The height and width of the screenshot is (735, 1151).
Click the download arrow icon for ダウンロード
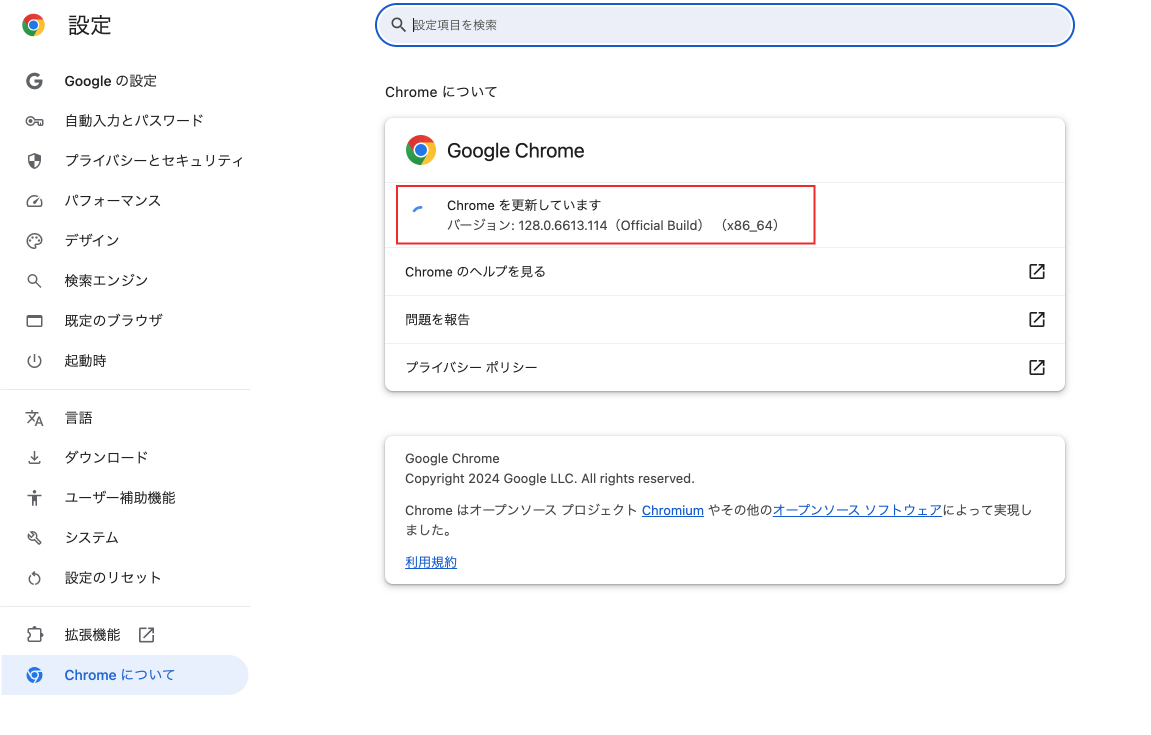(x=35, y=458)
